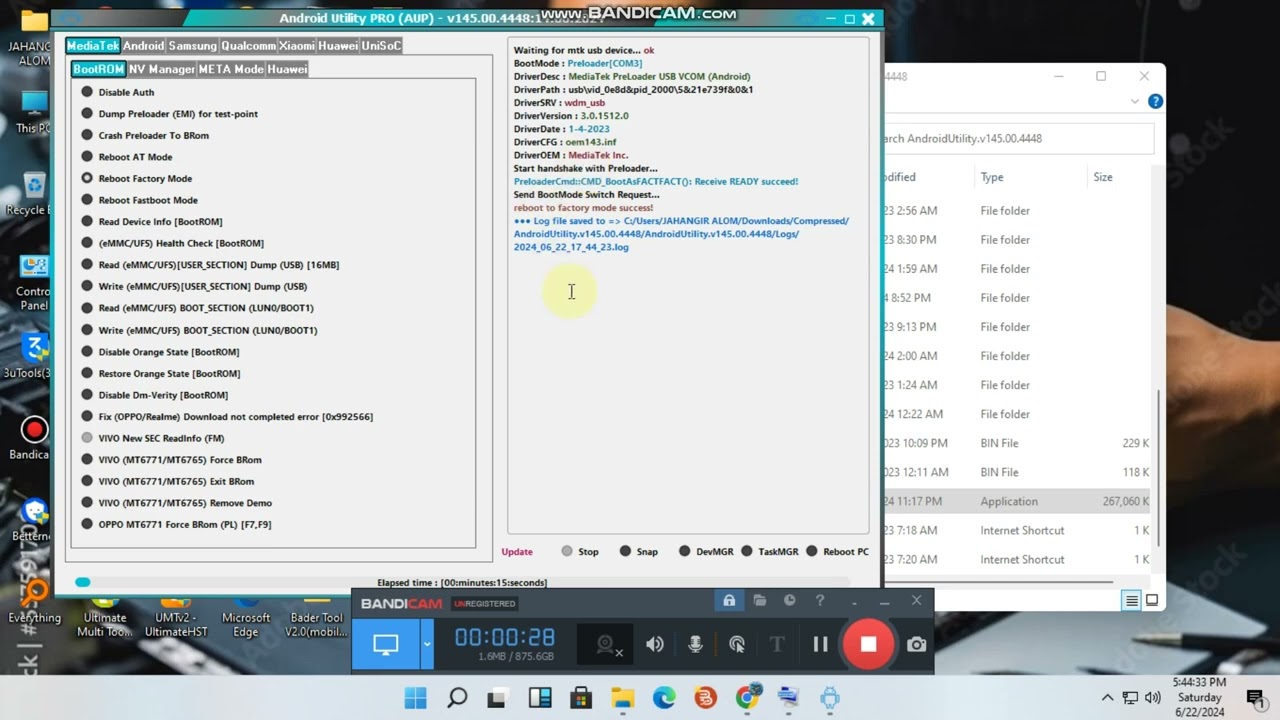Pause the Bandicam recording
The height and width of the screenshot is (720, 1280).
[x=820, y=645]
